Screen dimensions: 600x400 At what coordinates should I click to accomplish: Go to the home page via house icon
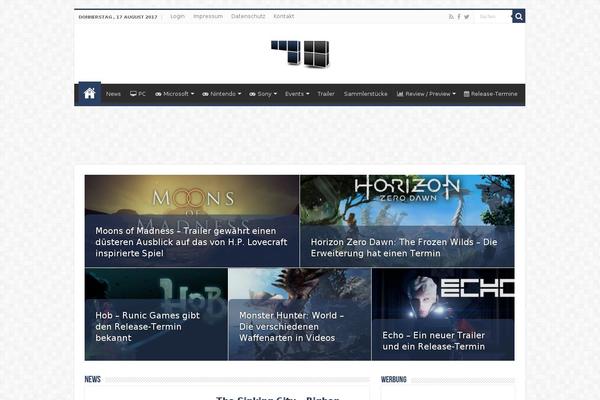(90, 93)
